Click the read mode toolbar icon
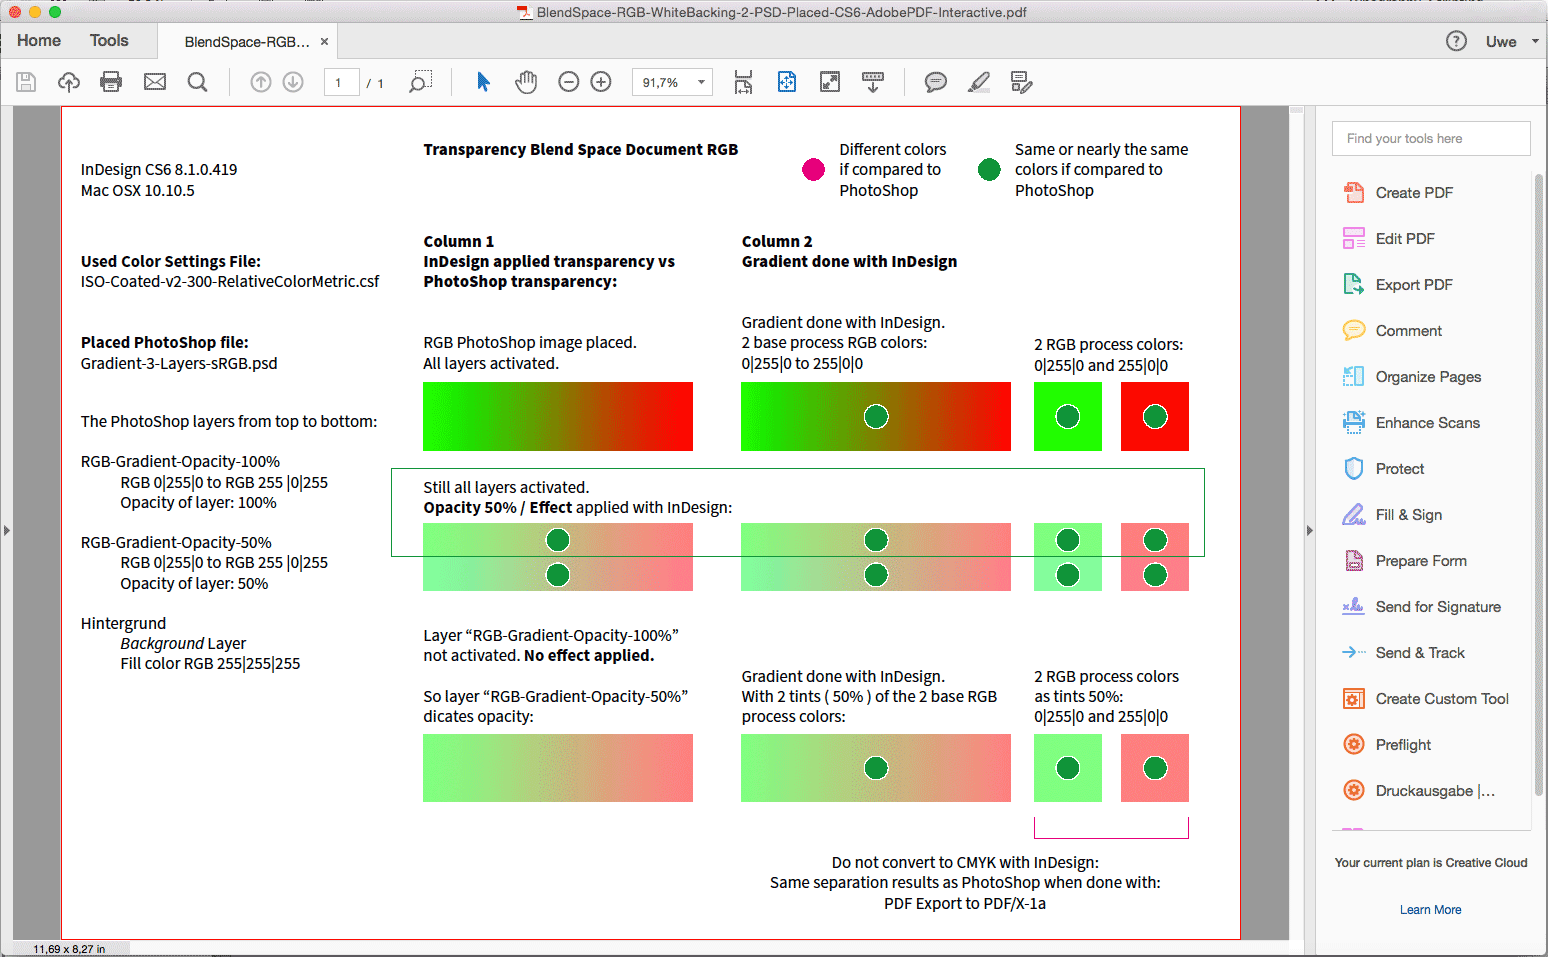The image size is (1548, 957). tap(873, 82)
